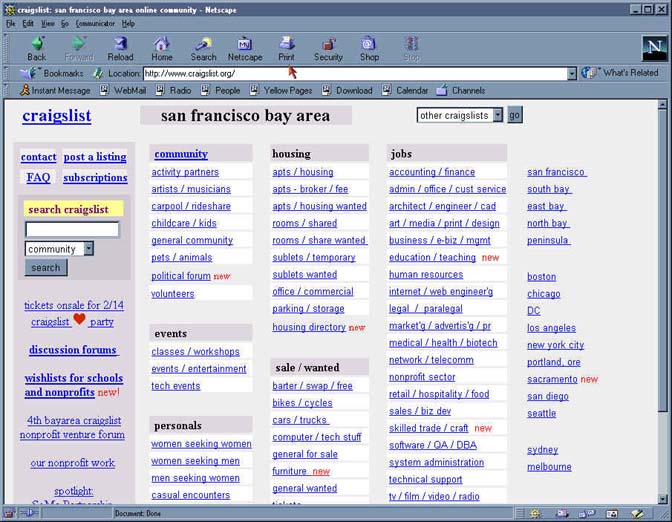The height and width of the screenshot is (522, 672).
Task: Open the Communicator menu
Action: 95,24
